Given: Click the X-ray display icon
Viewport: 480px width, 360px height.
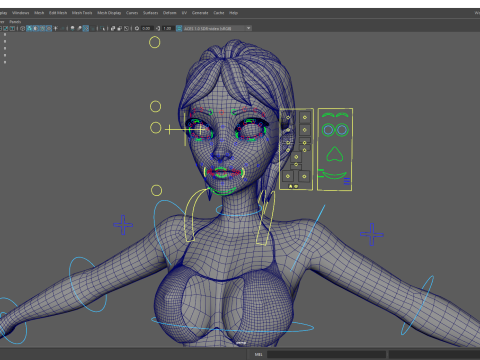Looking at the screenshot, I should [x=113, y=28].
